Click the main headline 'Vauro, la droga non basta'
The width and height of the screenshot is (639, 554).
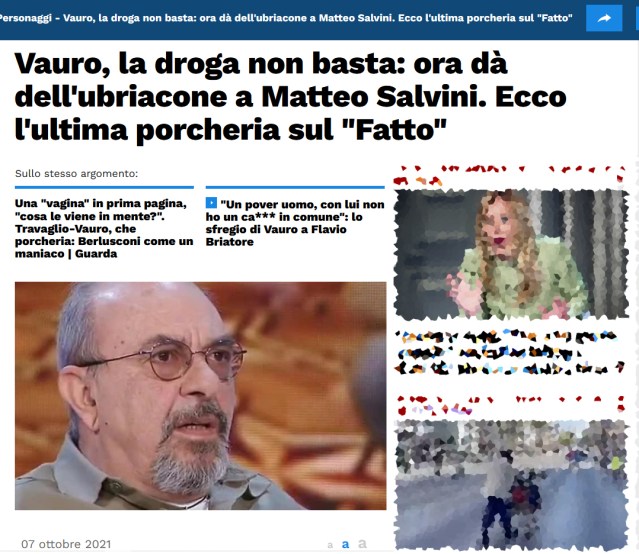click(x=291, y=97)
